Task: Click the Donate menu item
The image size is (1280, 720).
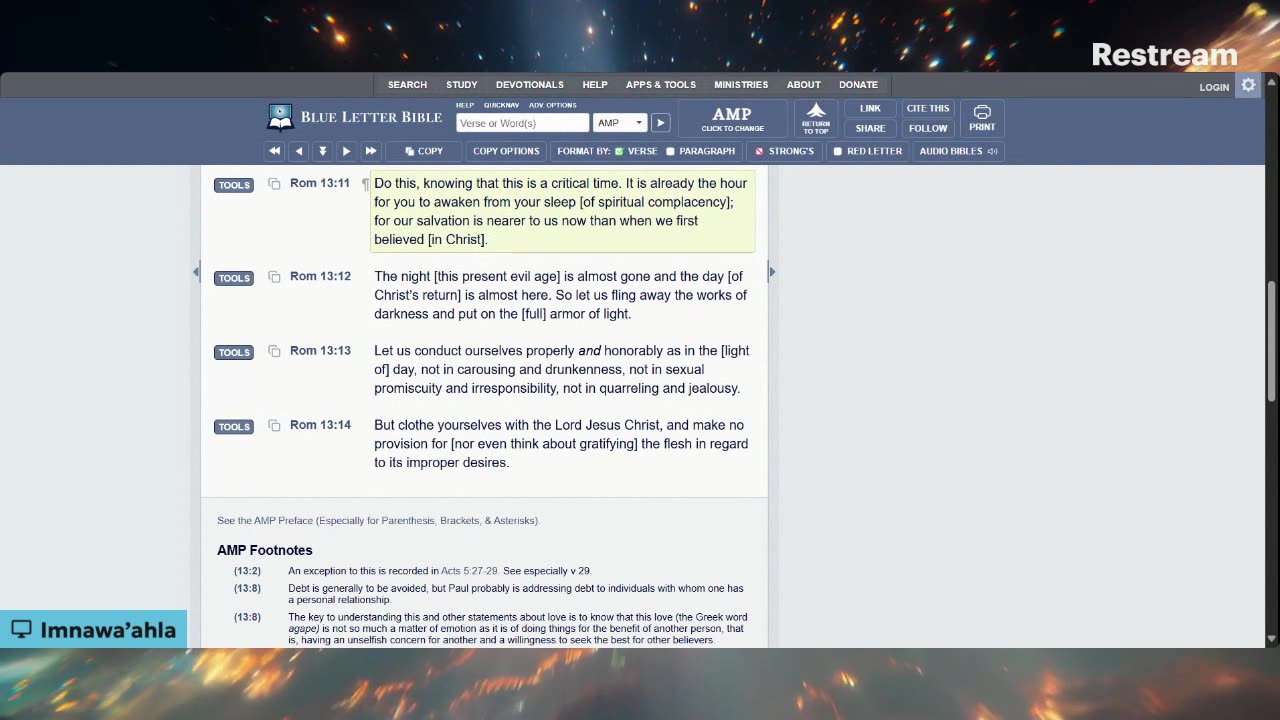Action: pyautogui.click(x=858, y=85)
